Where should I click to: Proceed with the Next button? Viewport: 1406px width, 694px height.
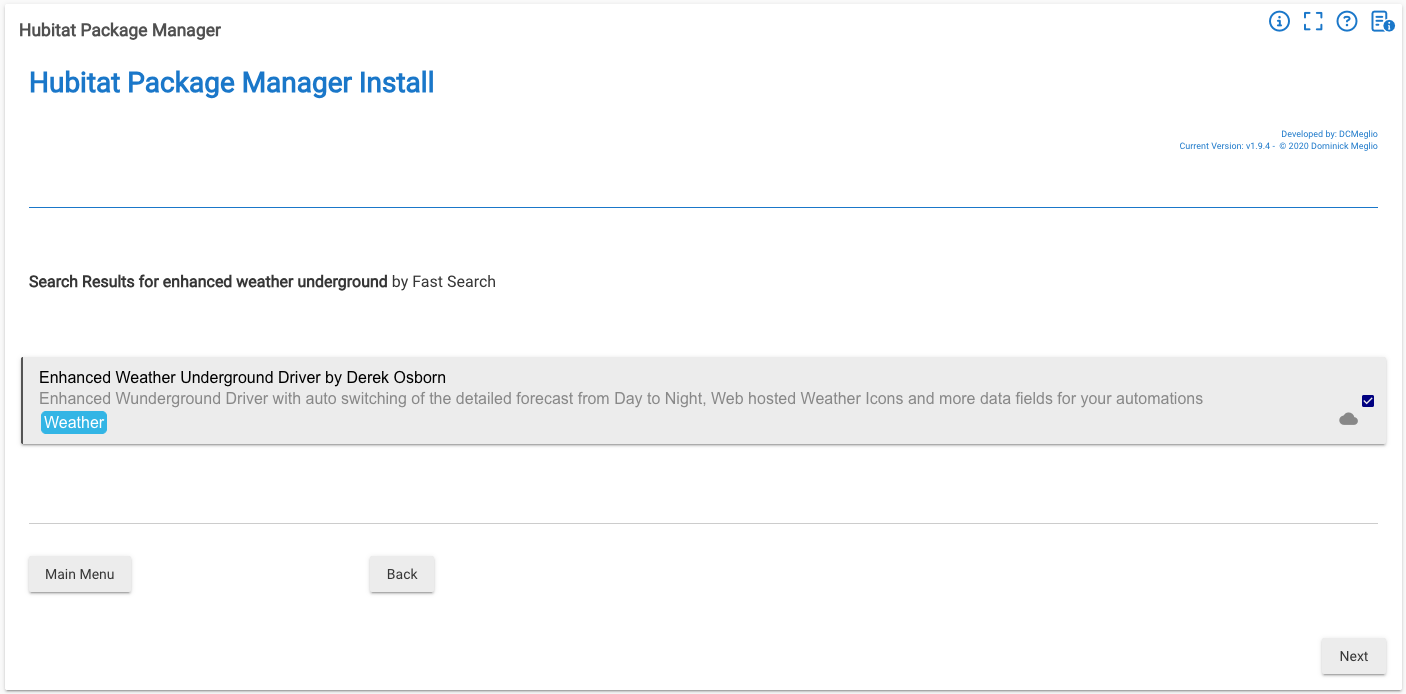pyautogui.click(x=1353, y=656)
